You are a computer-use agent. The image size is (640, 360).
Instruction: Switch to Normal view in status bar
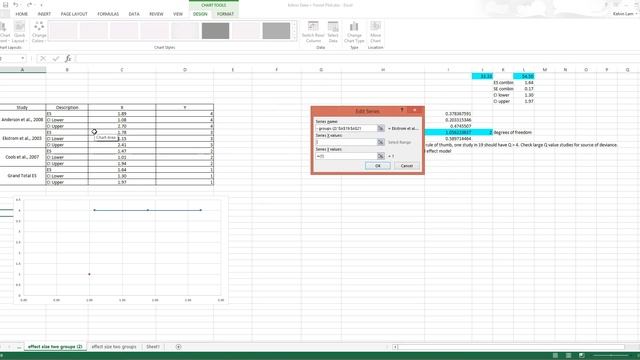pos(555,356)
